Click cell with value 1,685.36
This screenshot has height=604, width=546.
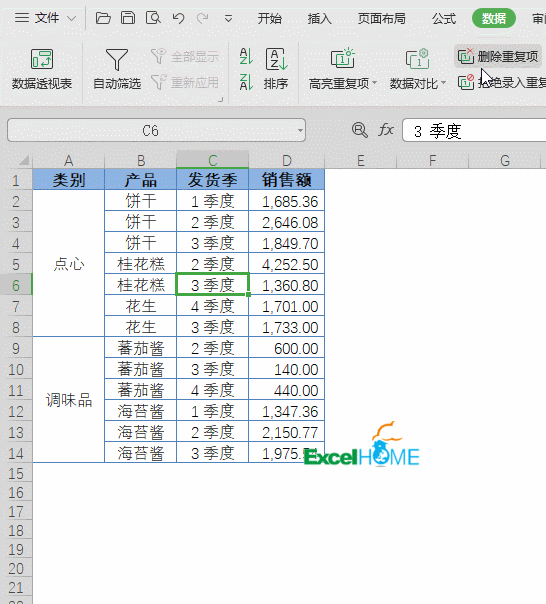click(x=287, y=201)
